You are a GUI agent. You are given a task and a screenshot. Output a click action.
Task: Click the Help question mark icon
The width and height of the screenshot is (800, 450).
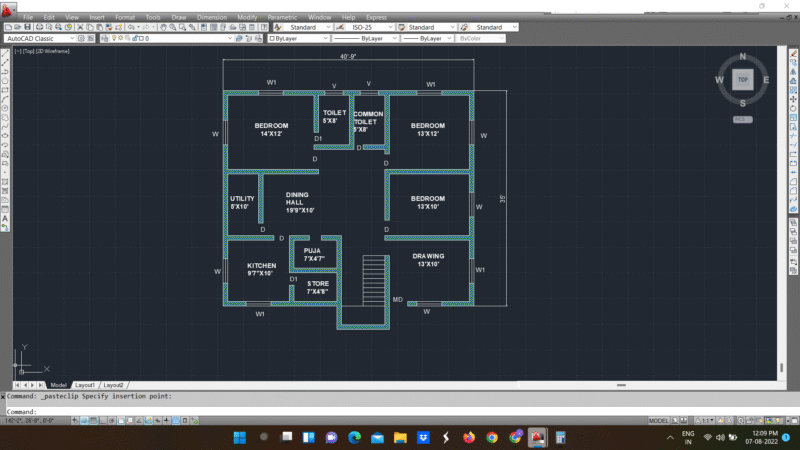coord(264,27)
